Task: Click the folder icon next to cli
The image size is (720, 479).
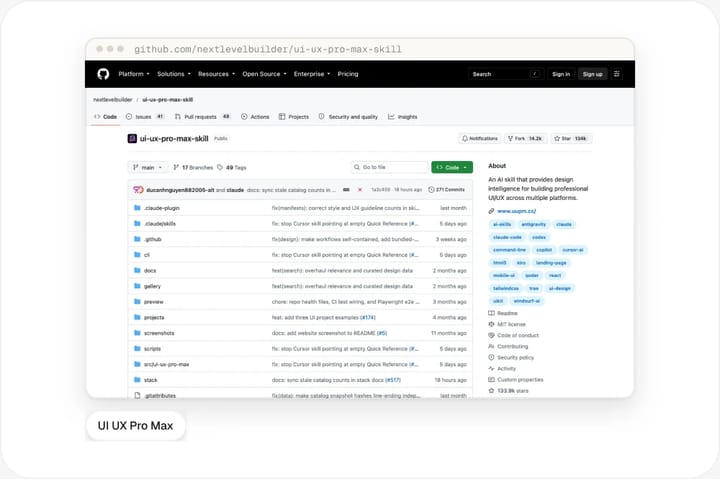Action: click(x=137, y=255)
